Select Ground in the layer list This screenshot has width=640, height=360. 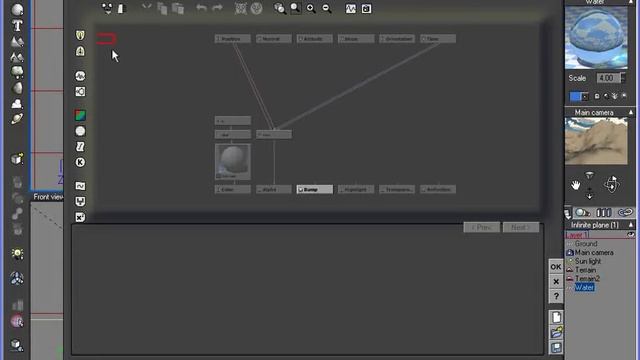coord(586,244)
